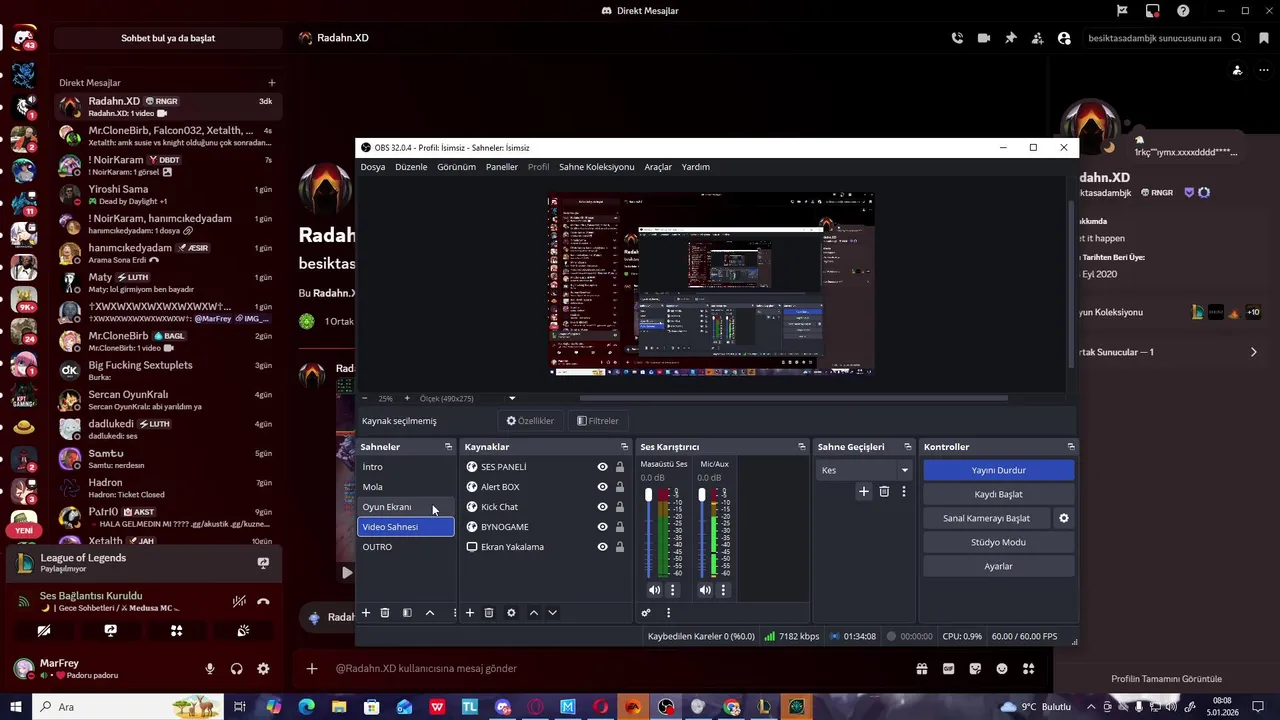This screenshot has width=1280, height=720.
Task: Move source up in Kaynaklar toolbar
Action: tap(534, 613)
